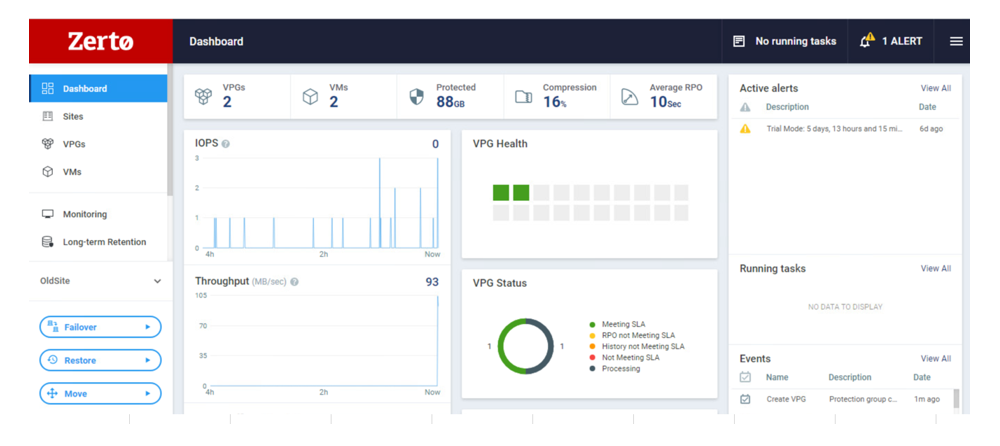Click the VPGs count 2
Screen dimensions: 1000x446
(227, 102)
